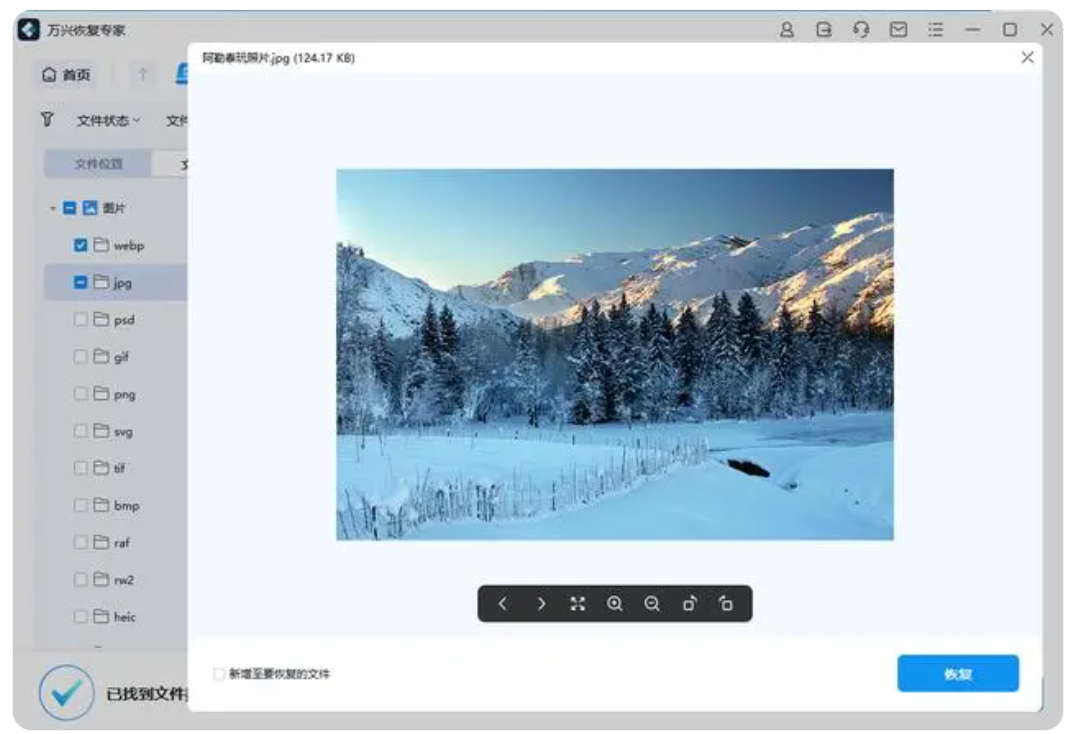Check the rw2 folder checkbox
Image resolution: width=1087 pixels, height=734 pixels.
(80, 579)
